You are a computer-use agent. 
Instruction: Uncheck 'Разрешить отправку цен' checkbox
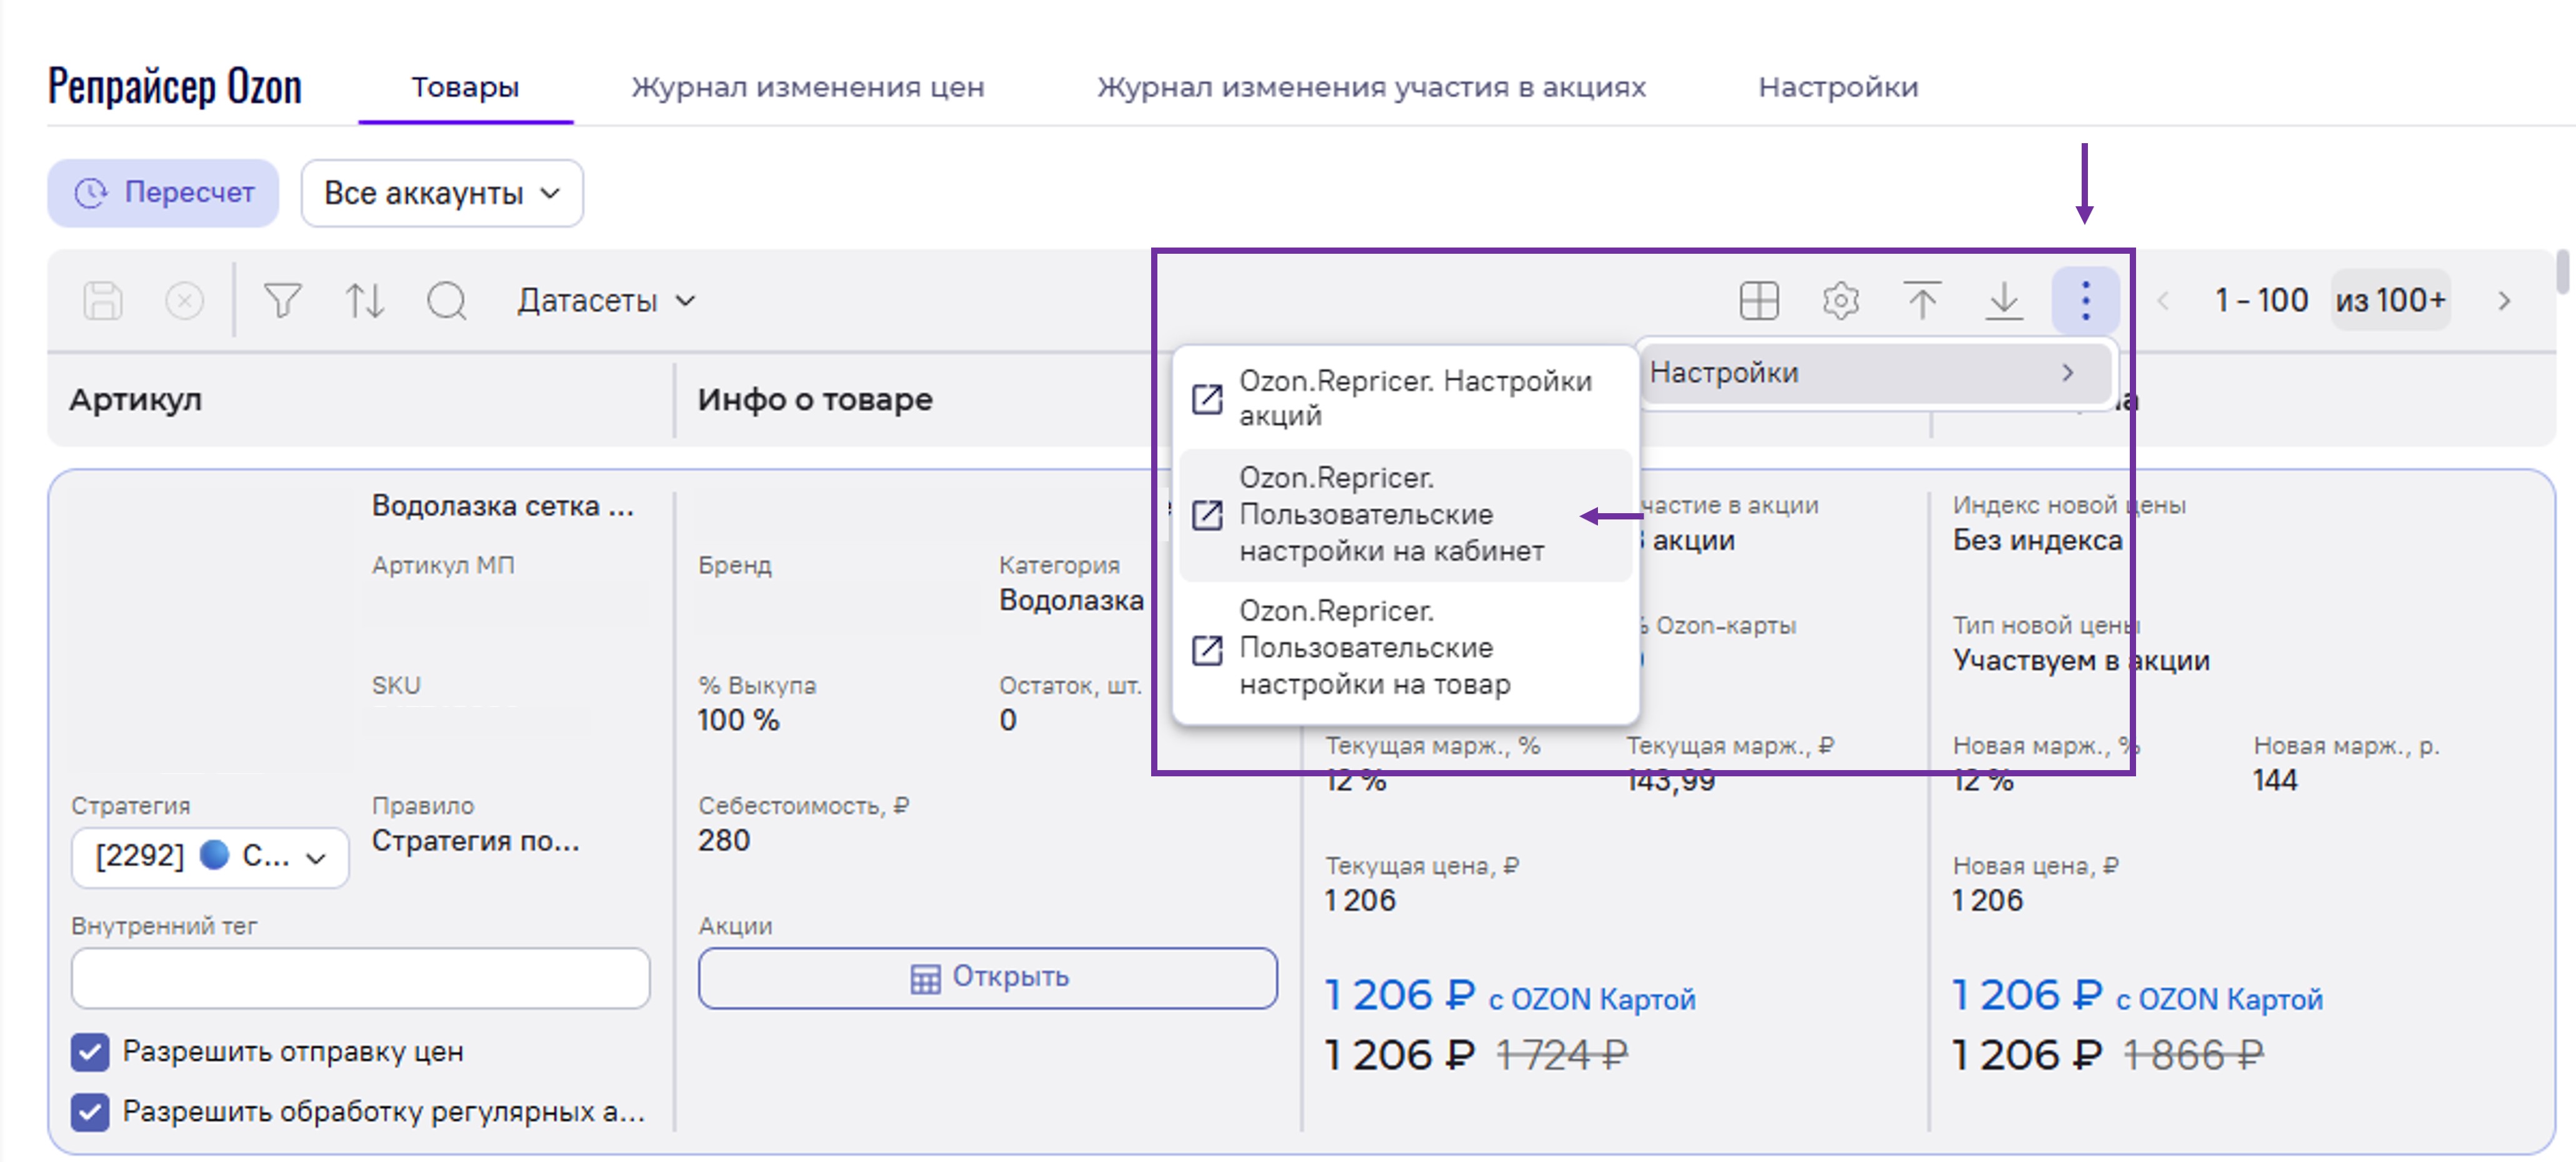[90, 1052]
